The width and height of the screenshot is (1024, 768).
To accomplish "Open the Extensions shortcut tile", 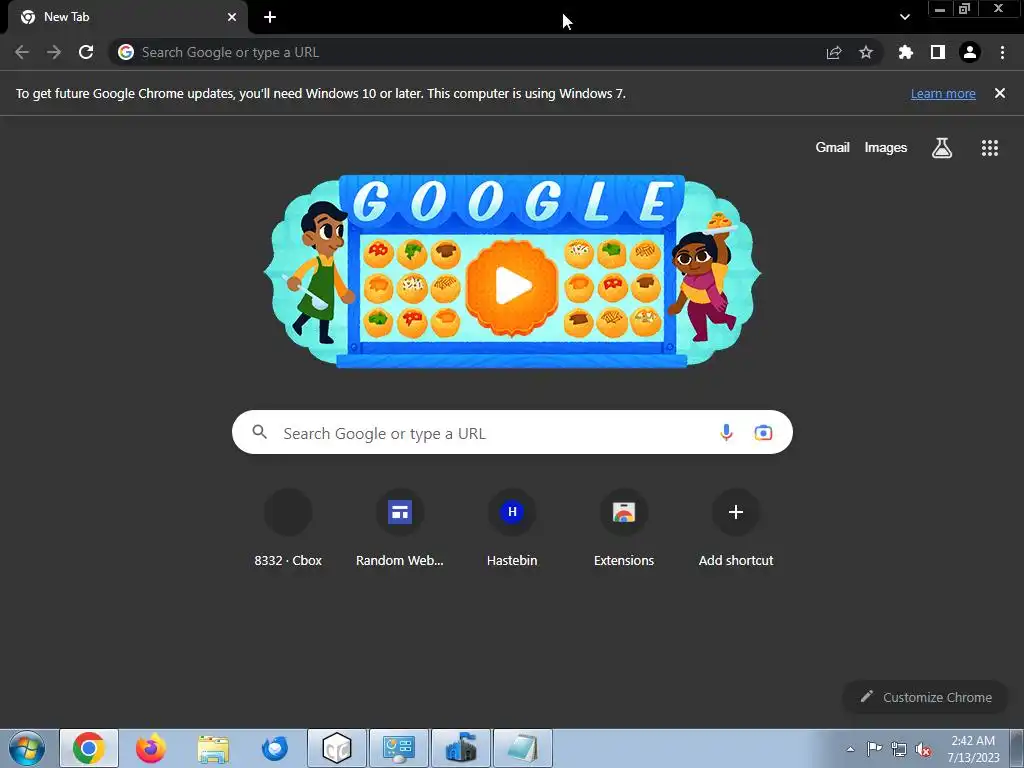I will click(624, 529).
